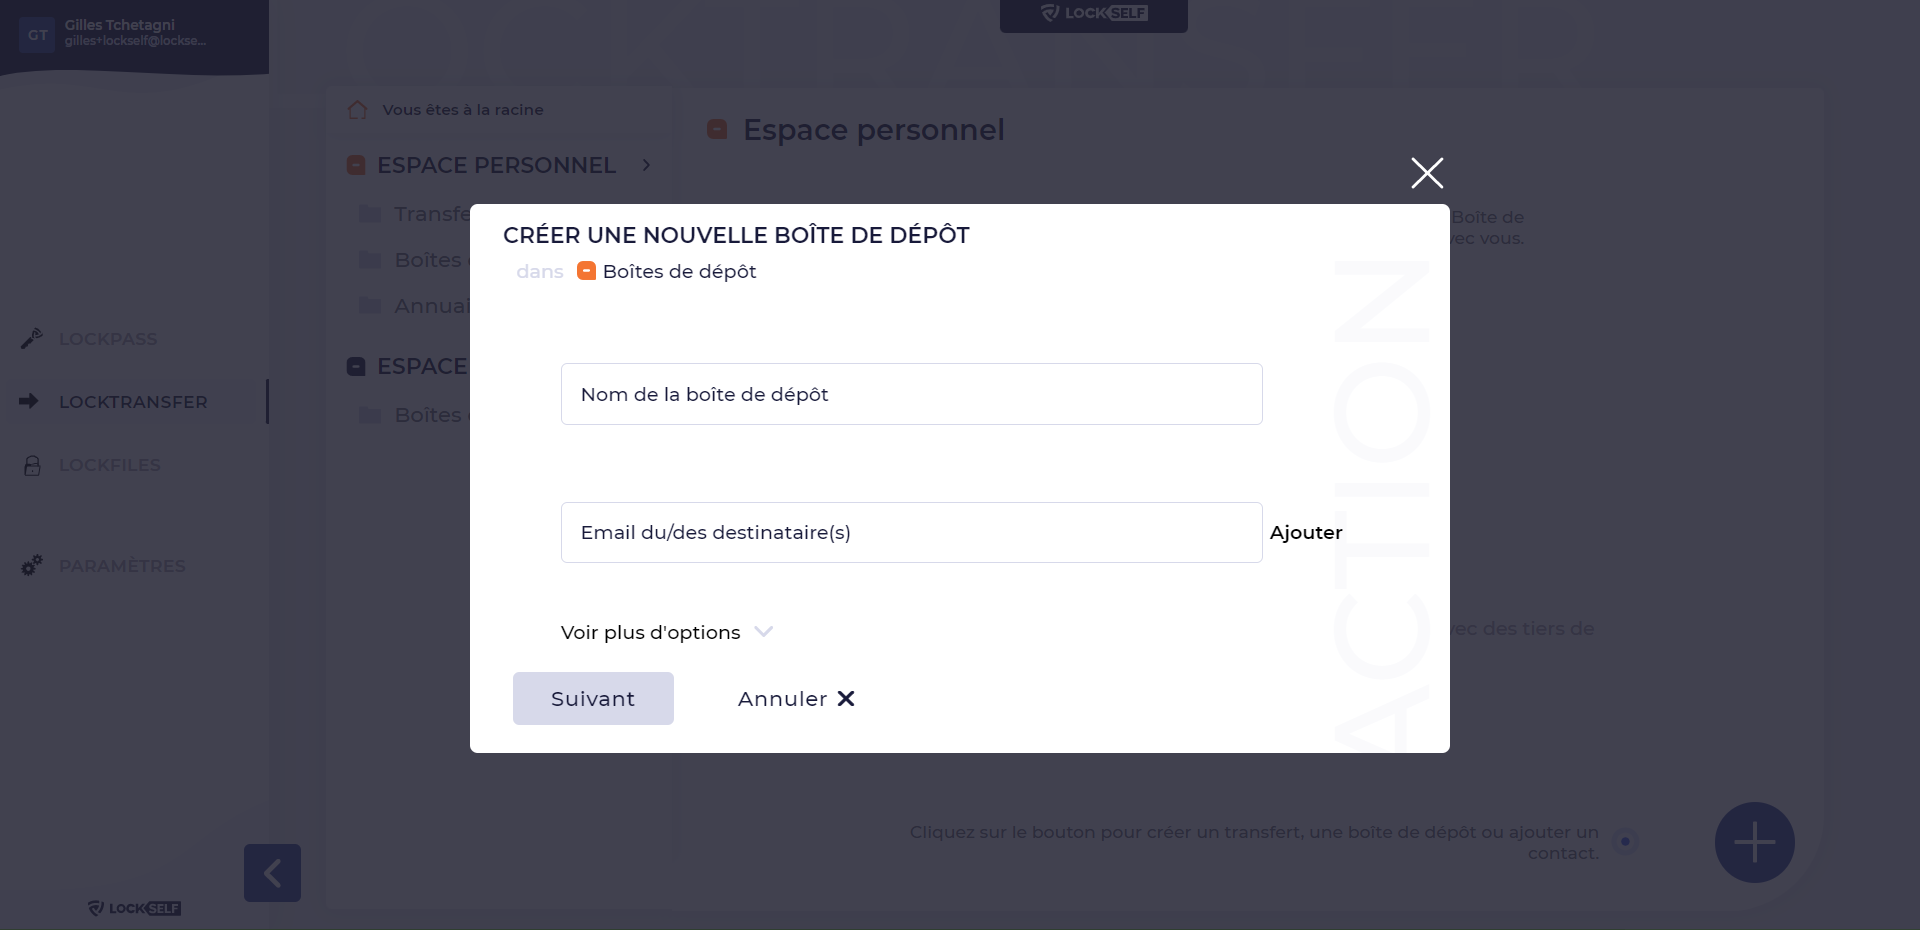The width and height of the screenshot is (1920, 930).
Task: Click the Suivant button
Action: tap(593, 698)
